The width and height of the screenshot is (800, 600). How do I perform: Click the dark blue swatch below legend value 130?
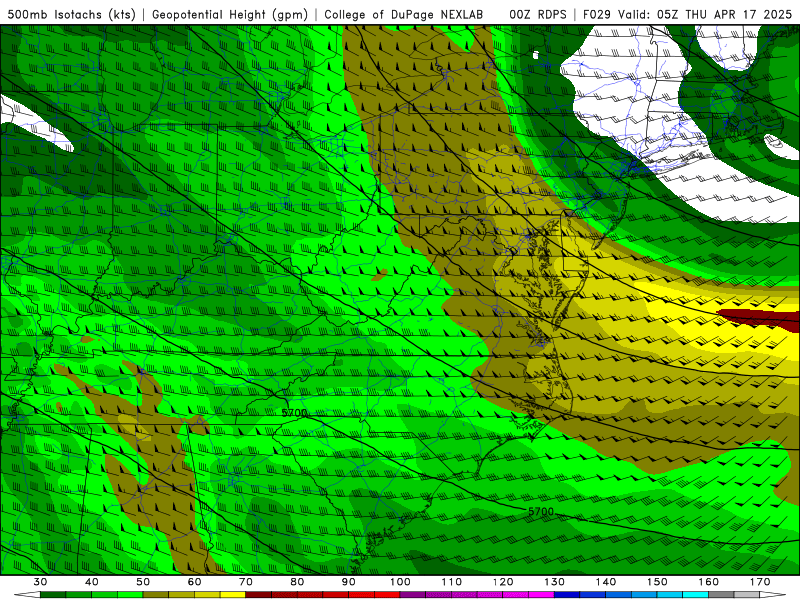coord(567,595)
